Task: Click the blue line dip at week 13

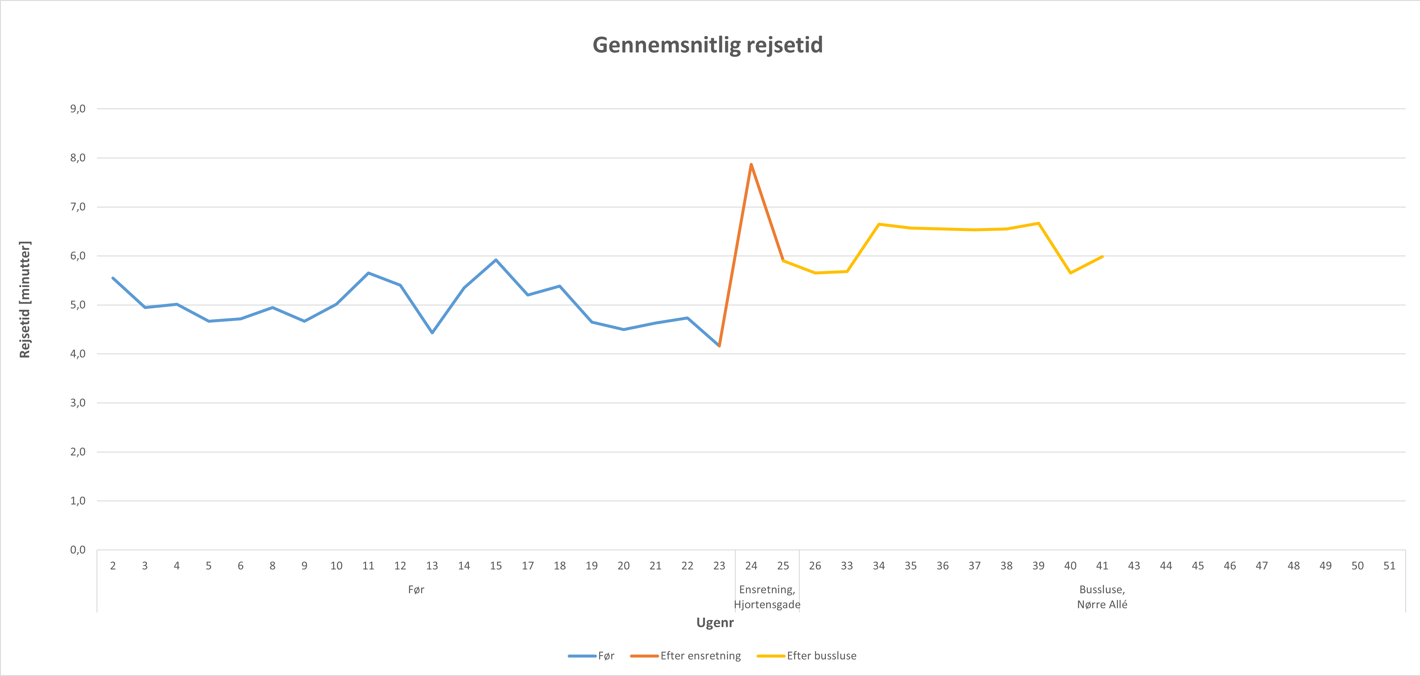Action: [432, 332]
